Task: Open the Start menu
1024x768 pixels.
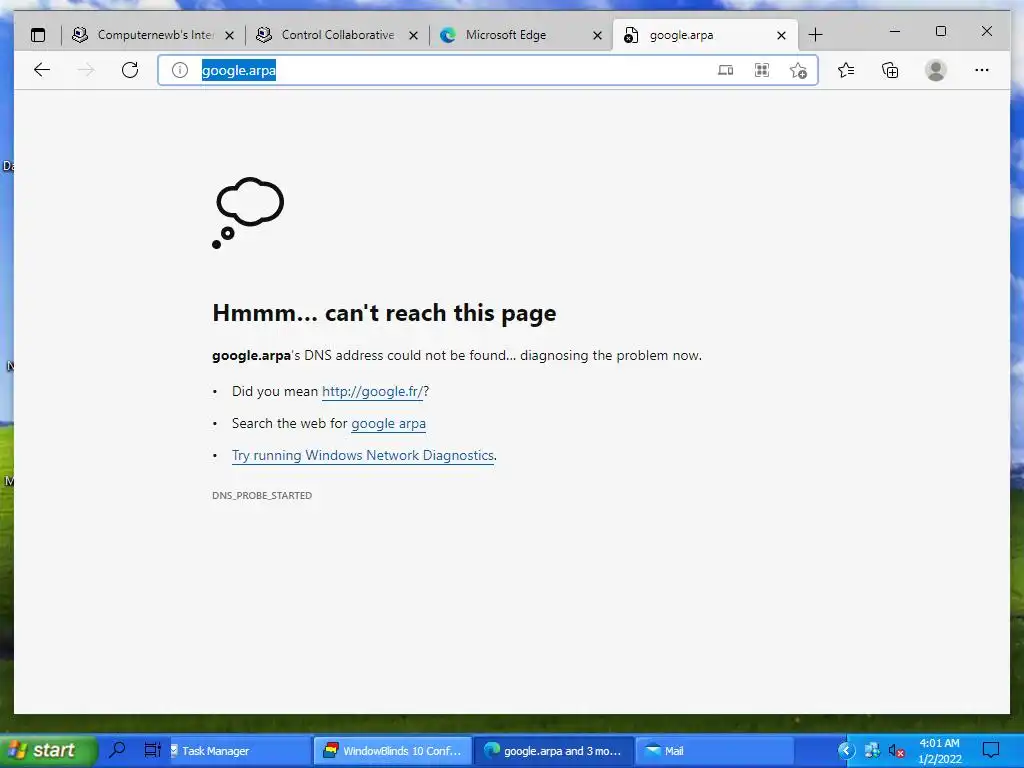Action: 49,750
